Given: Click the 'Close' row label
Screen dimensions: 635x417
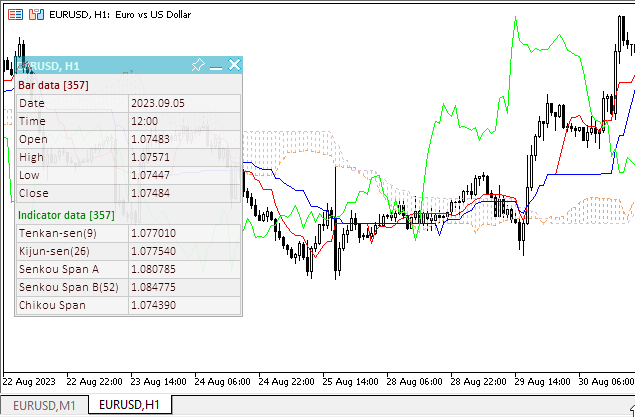Looking at the screenshot, I should click(34, 193).
